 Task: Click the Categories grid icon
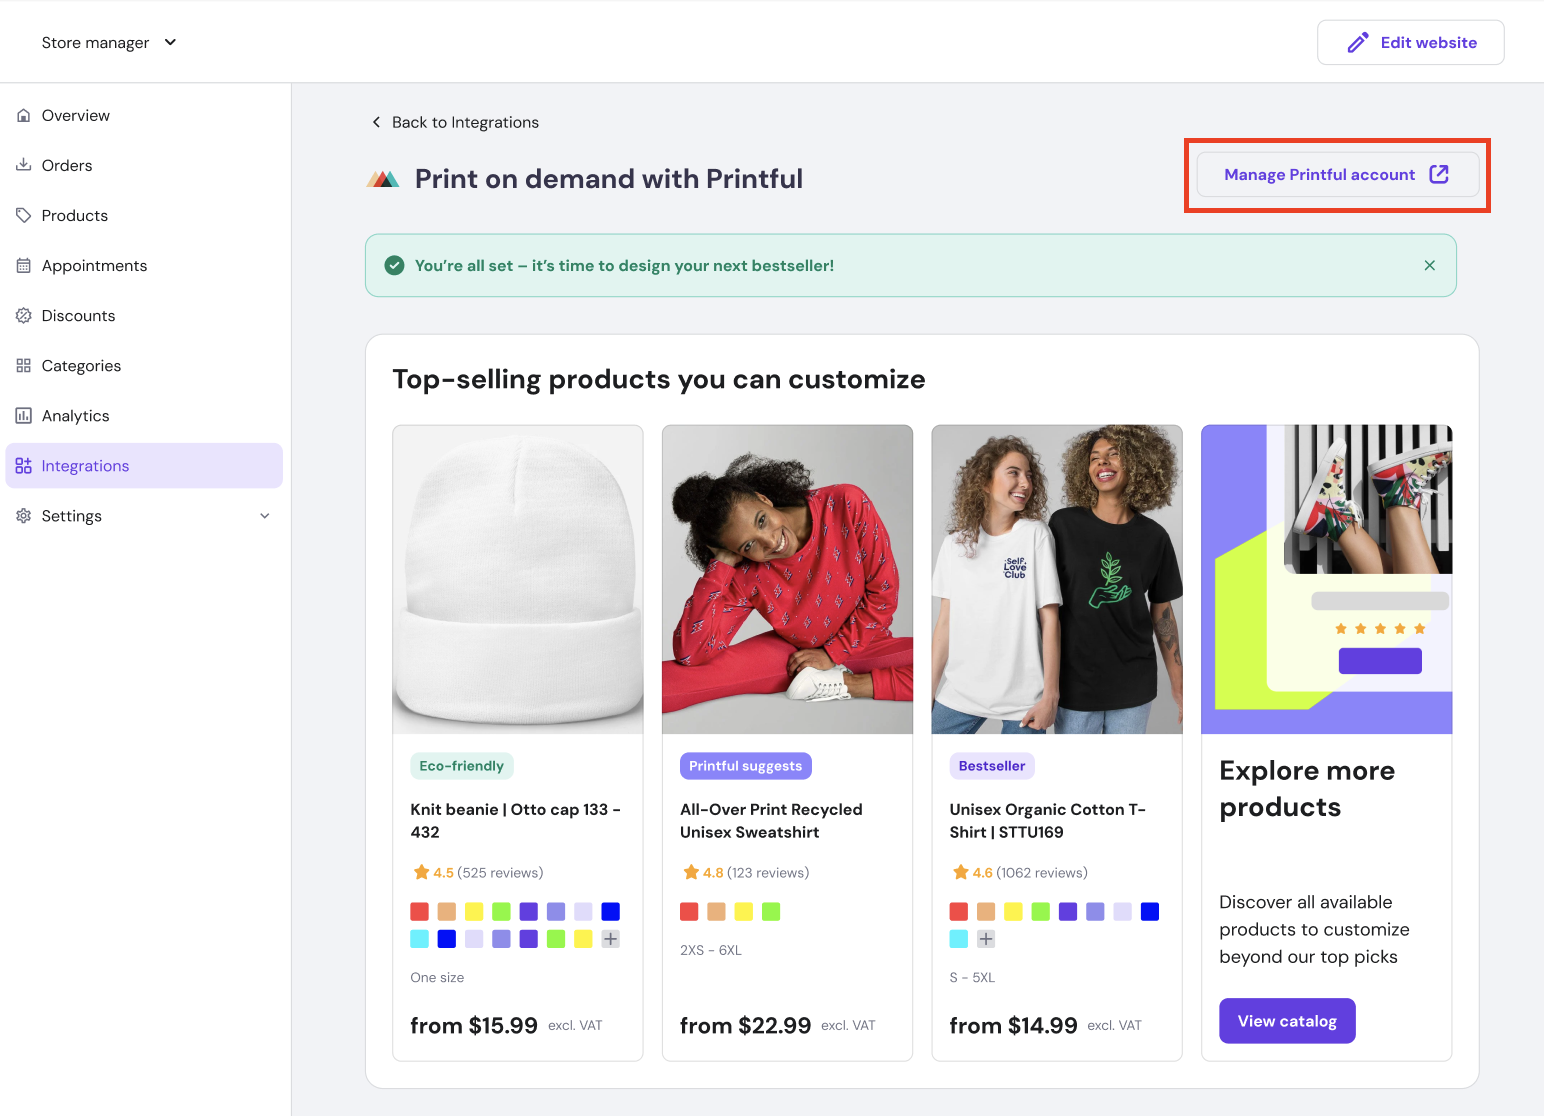(x=24, y=366)
